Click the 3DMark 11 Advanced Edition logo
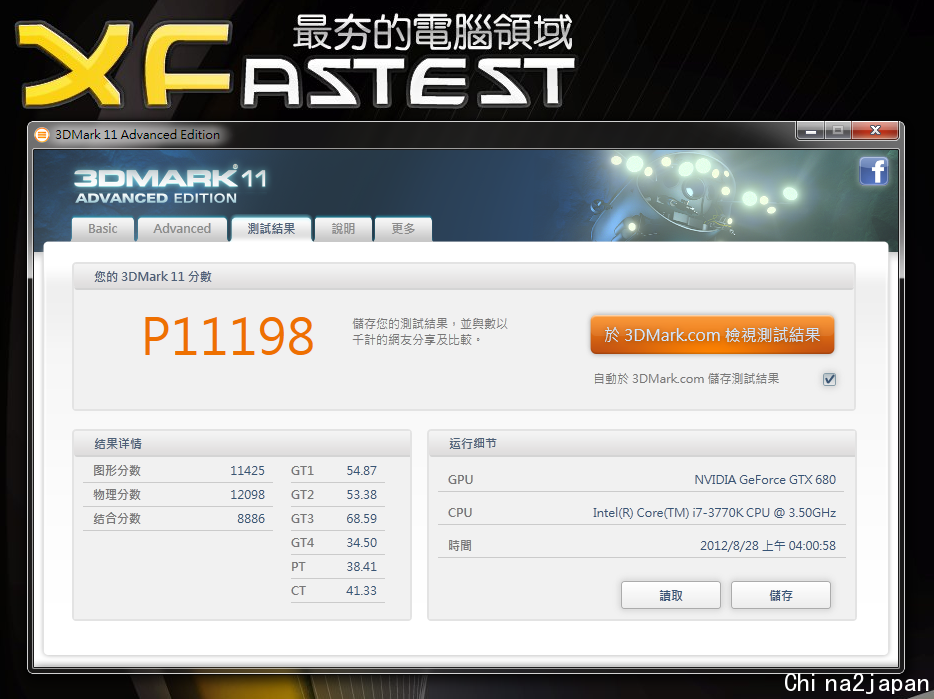The image size is (934, 699). (170, 185)
